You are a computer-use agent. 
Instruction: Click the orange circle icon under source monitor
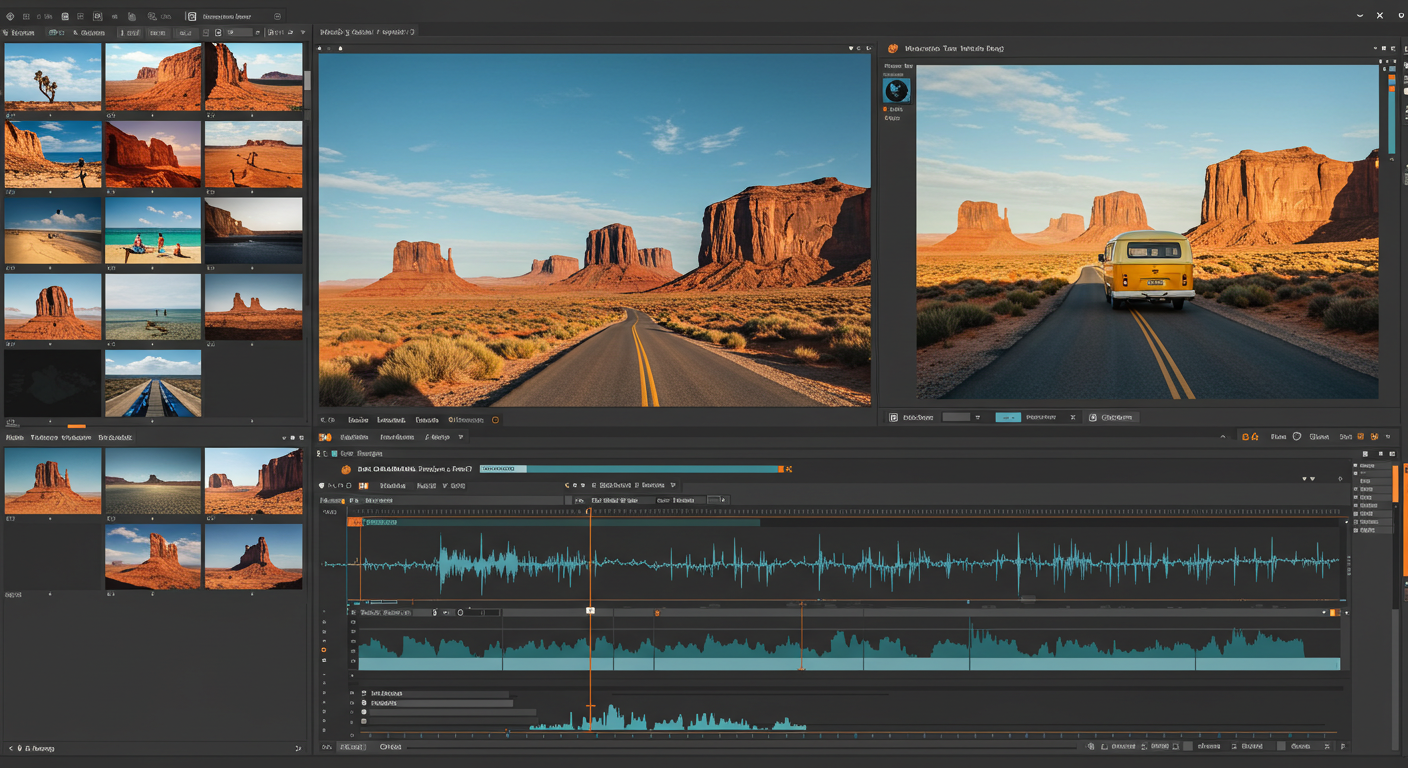click(495, 420)
